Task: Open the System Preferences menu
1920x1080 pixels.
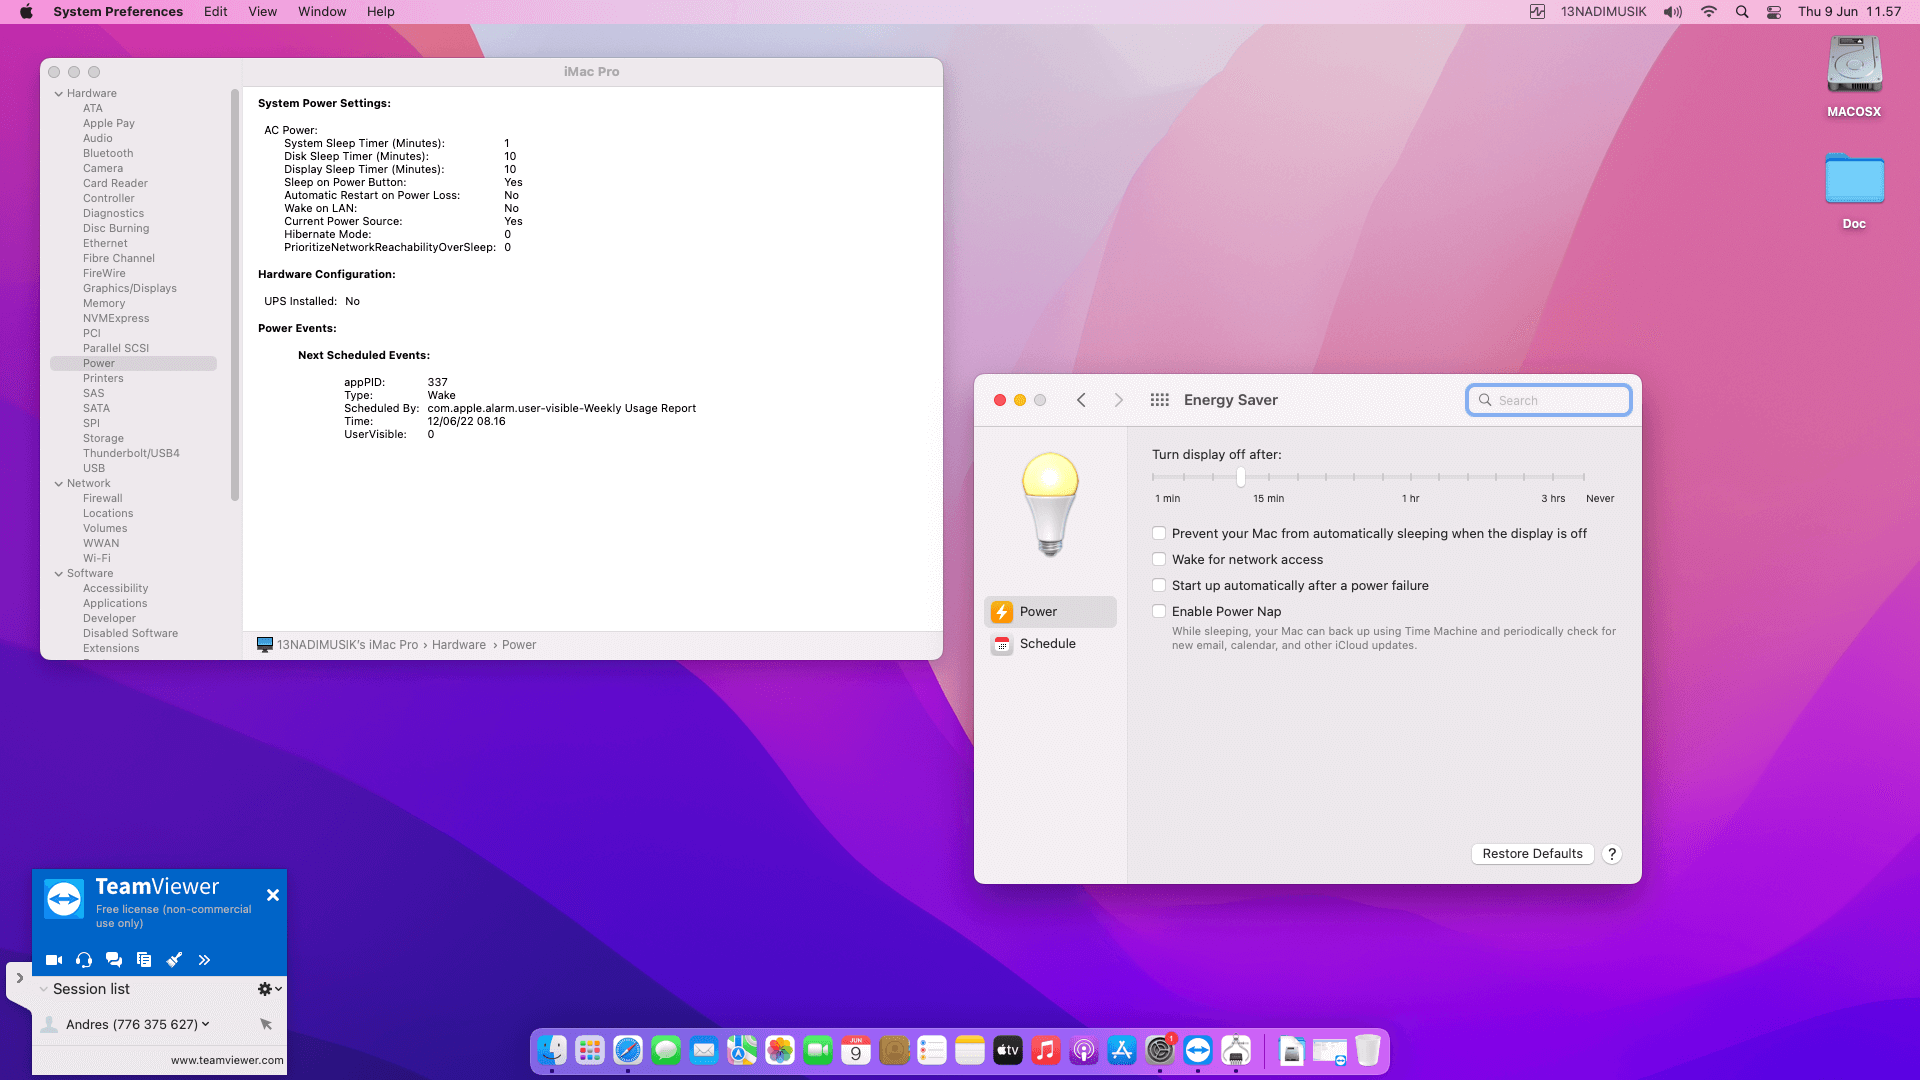Action: [118, 12]
